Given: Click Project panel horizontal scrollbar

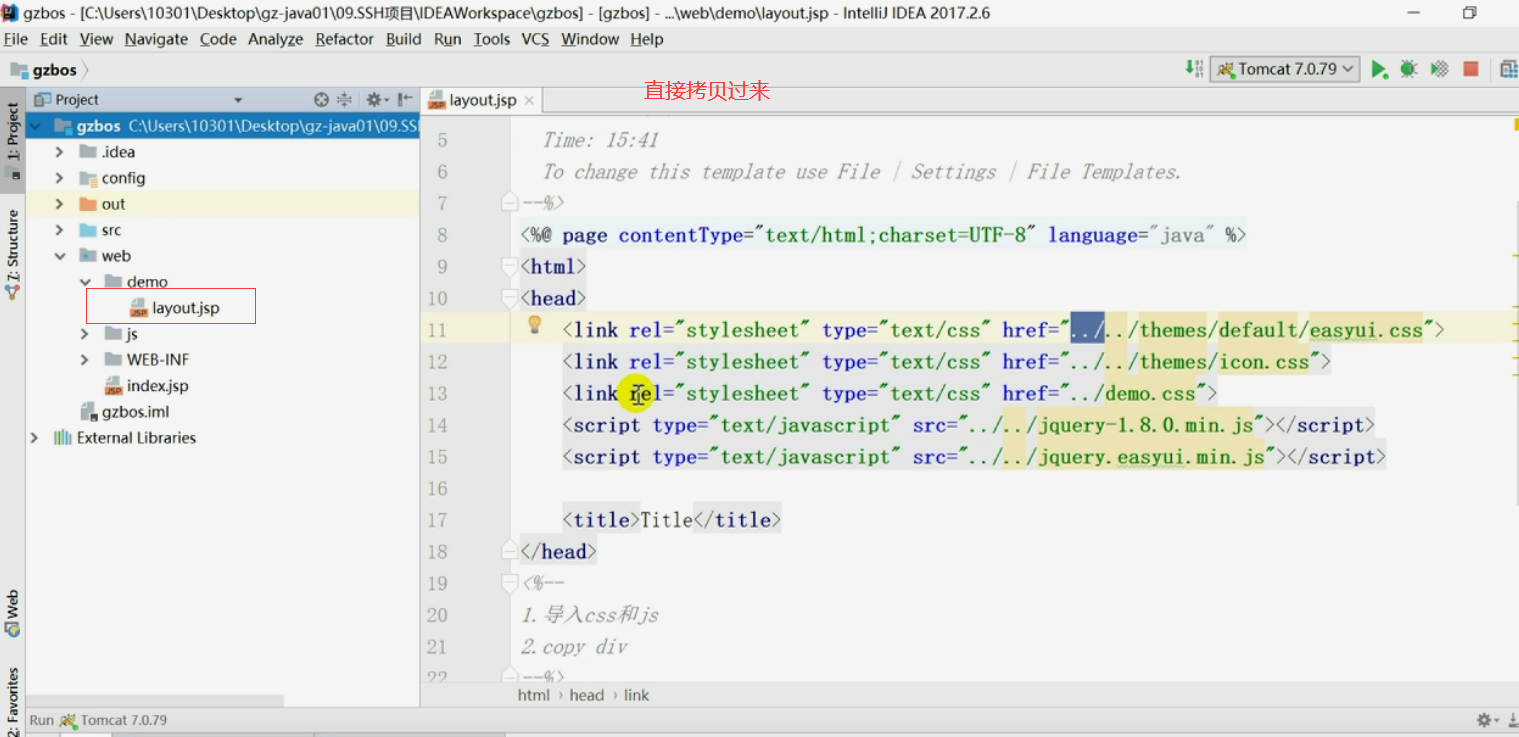Looking at the screenshot, I should (155, 701).
